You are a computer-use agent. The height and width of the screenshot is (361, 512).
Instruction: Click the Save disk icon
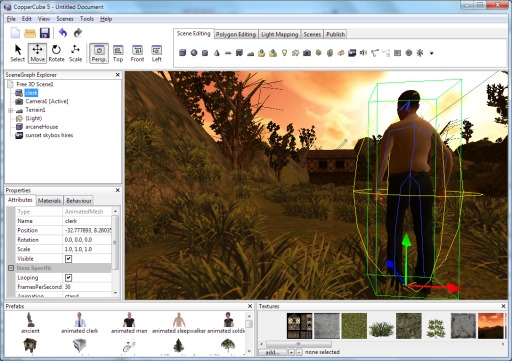(45, 33)
